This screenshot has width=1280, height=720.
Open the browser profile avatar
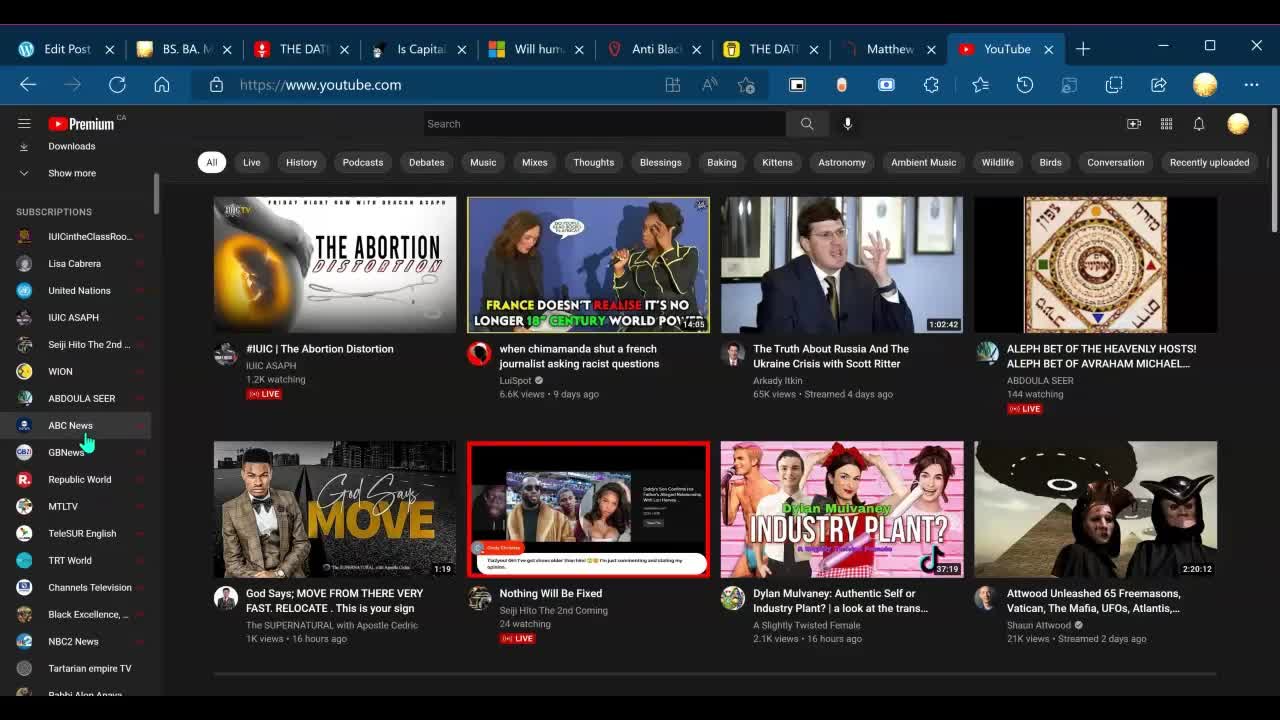coord(1205,85)
